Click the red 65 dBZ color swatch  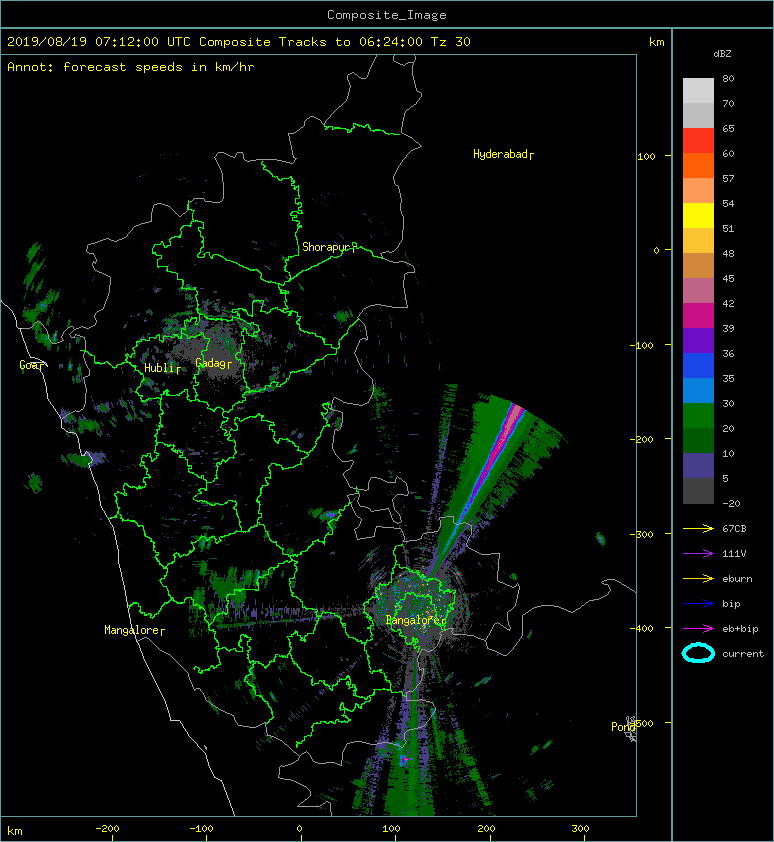698,140
